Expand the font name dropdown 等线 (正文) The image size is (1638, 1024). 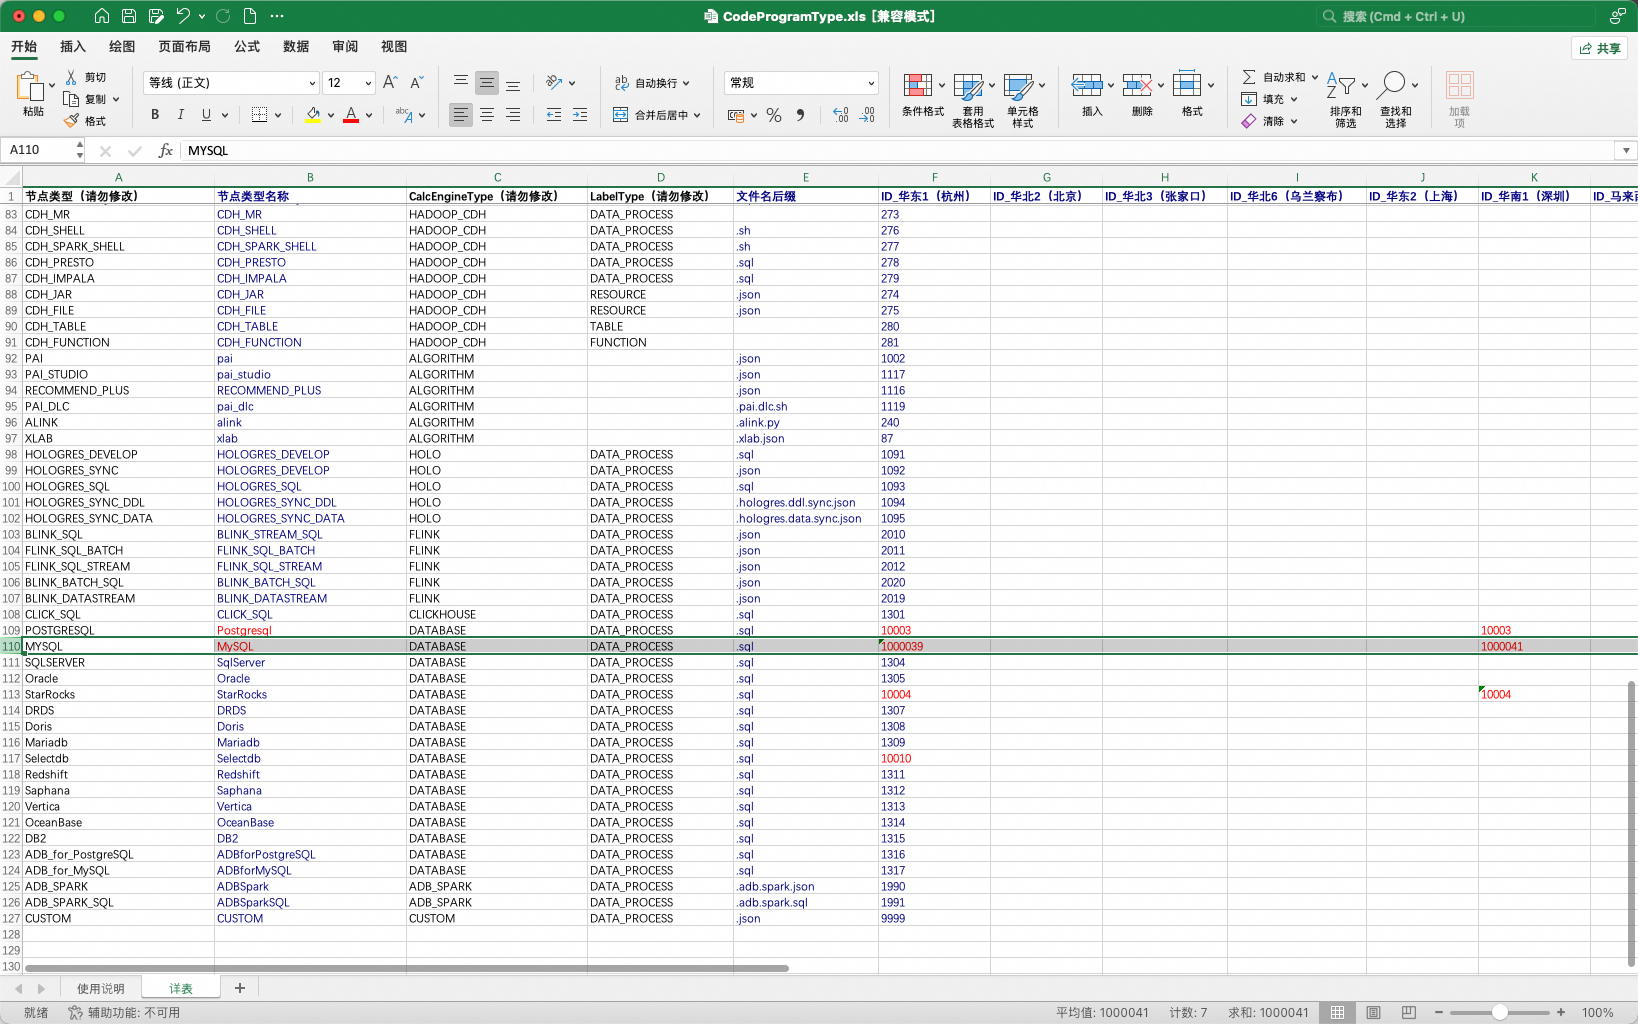pos(312,83)
